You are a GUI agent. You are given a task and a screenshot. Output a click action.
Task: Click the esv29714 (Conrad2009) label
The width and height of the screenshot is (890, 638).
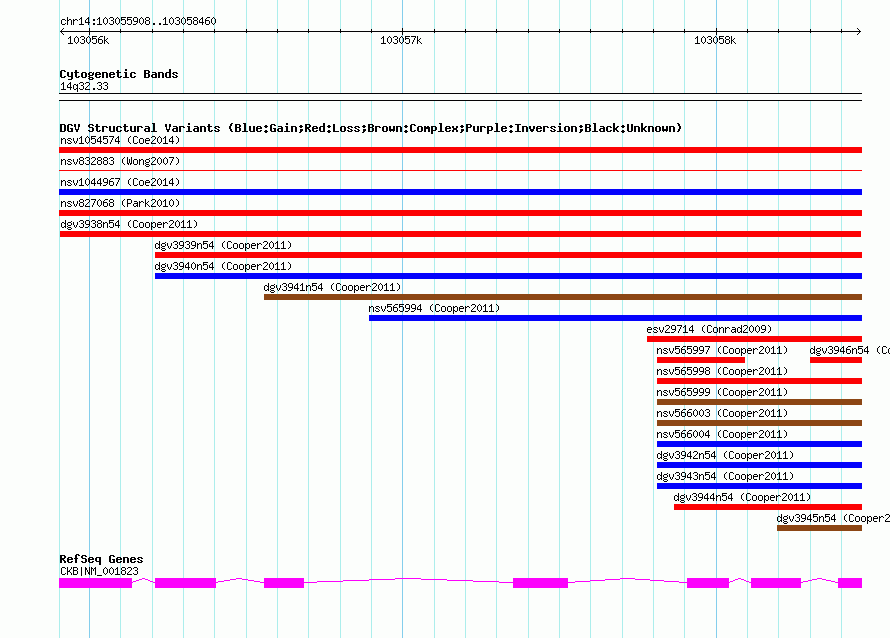pyautogui.click(x=709, y=329)
